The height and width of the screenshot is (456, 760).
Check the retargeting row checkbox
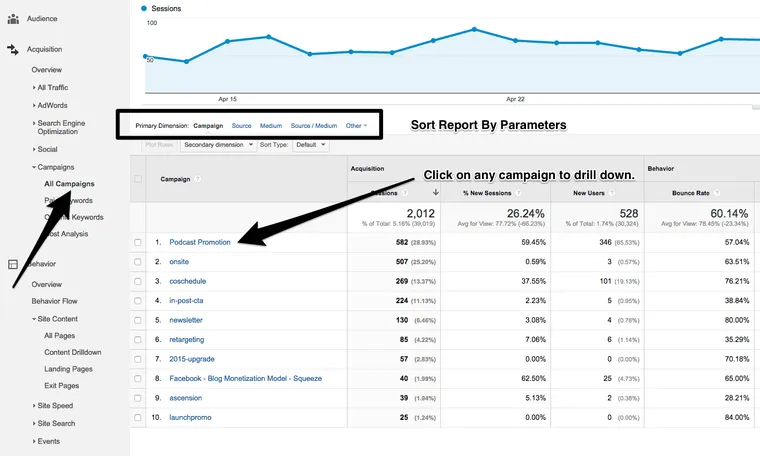click(x=138, y=340)
